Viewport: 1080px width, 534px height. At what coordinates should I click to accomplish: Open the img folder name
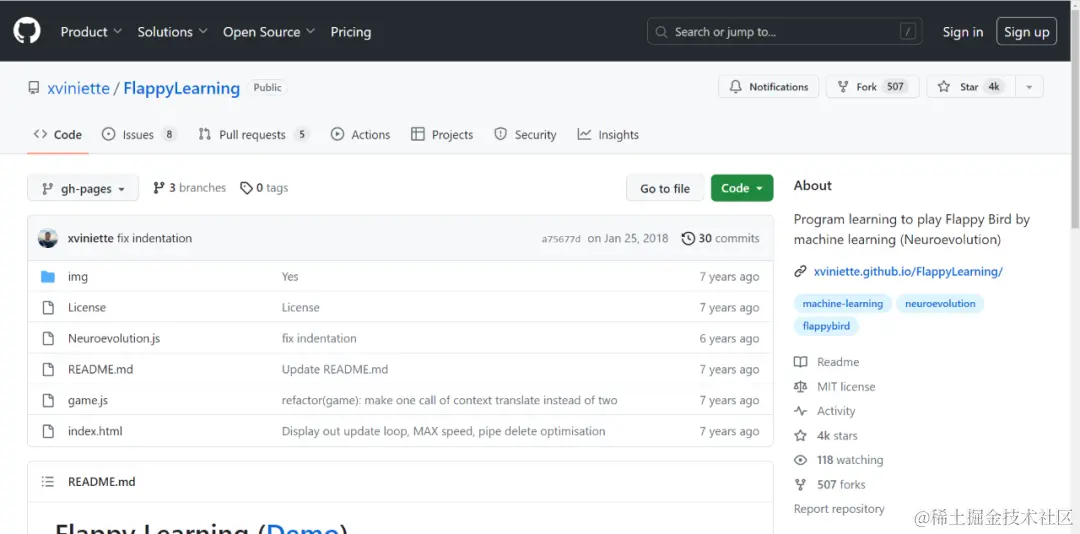click(78, 276)
